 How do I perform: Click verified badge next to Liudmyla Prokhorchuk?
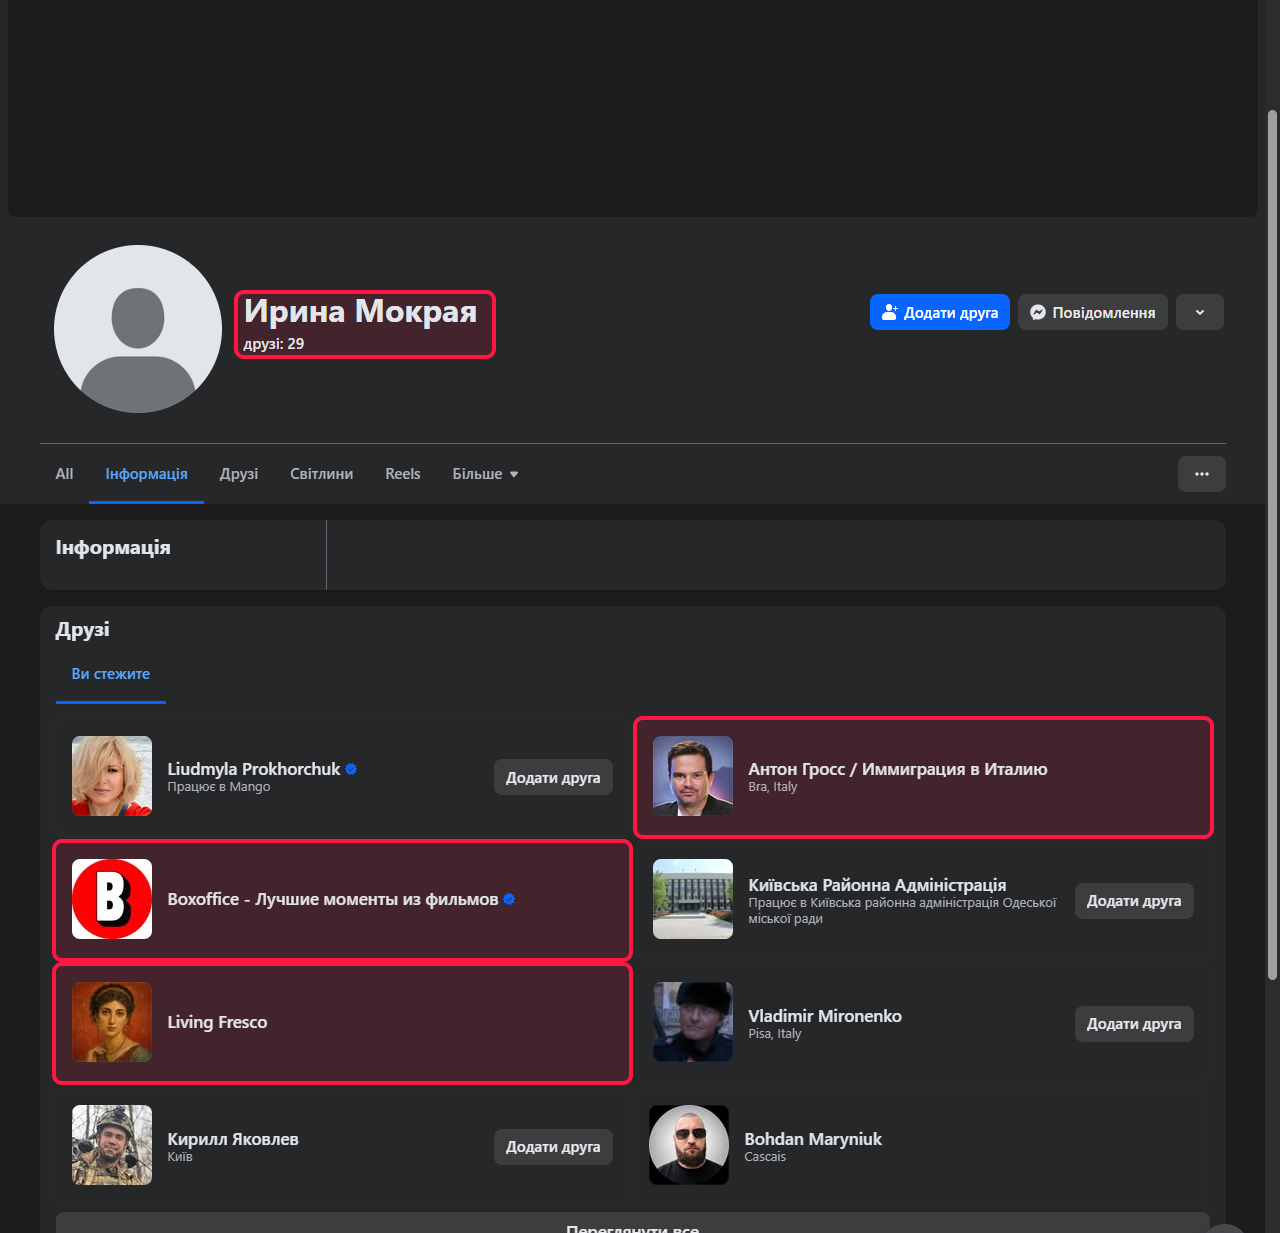click(351, 769)
